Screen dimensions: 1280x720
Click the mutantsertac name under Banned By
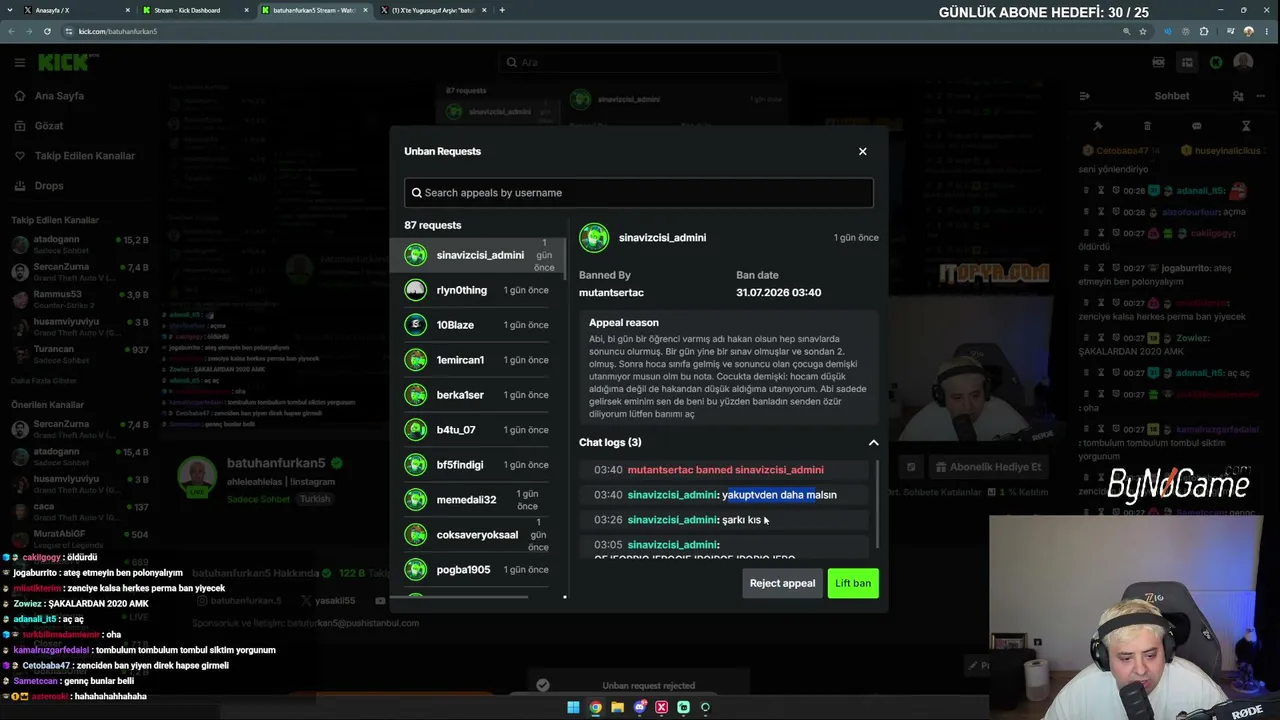tap(611, 293)
